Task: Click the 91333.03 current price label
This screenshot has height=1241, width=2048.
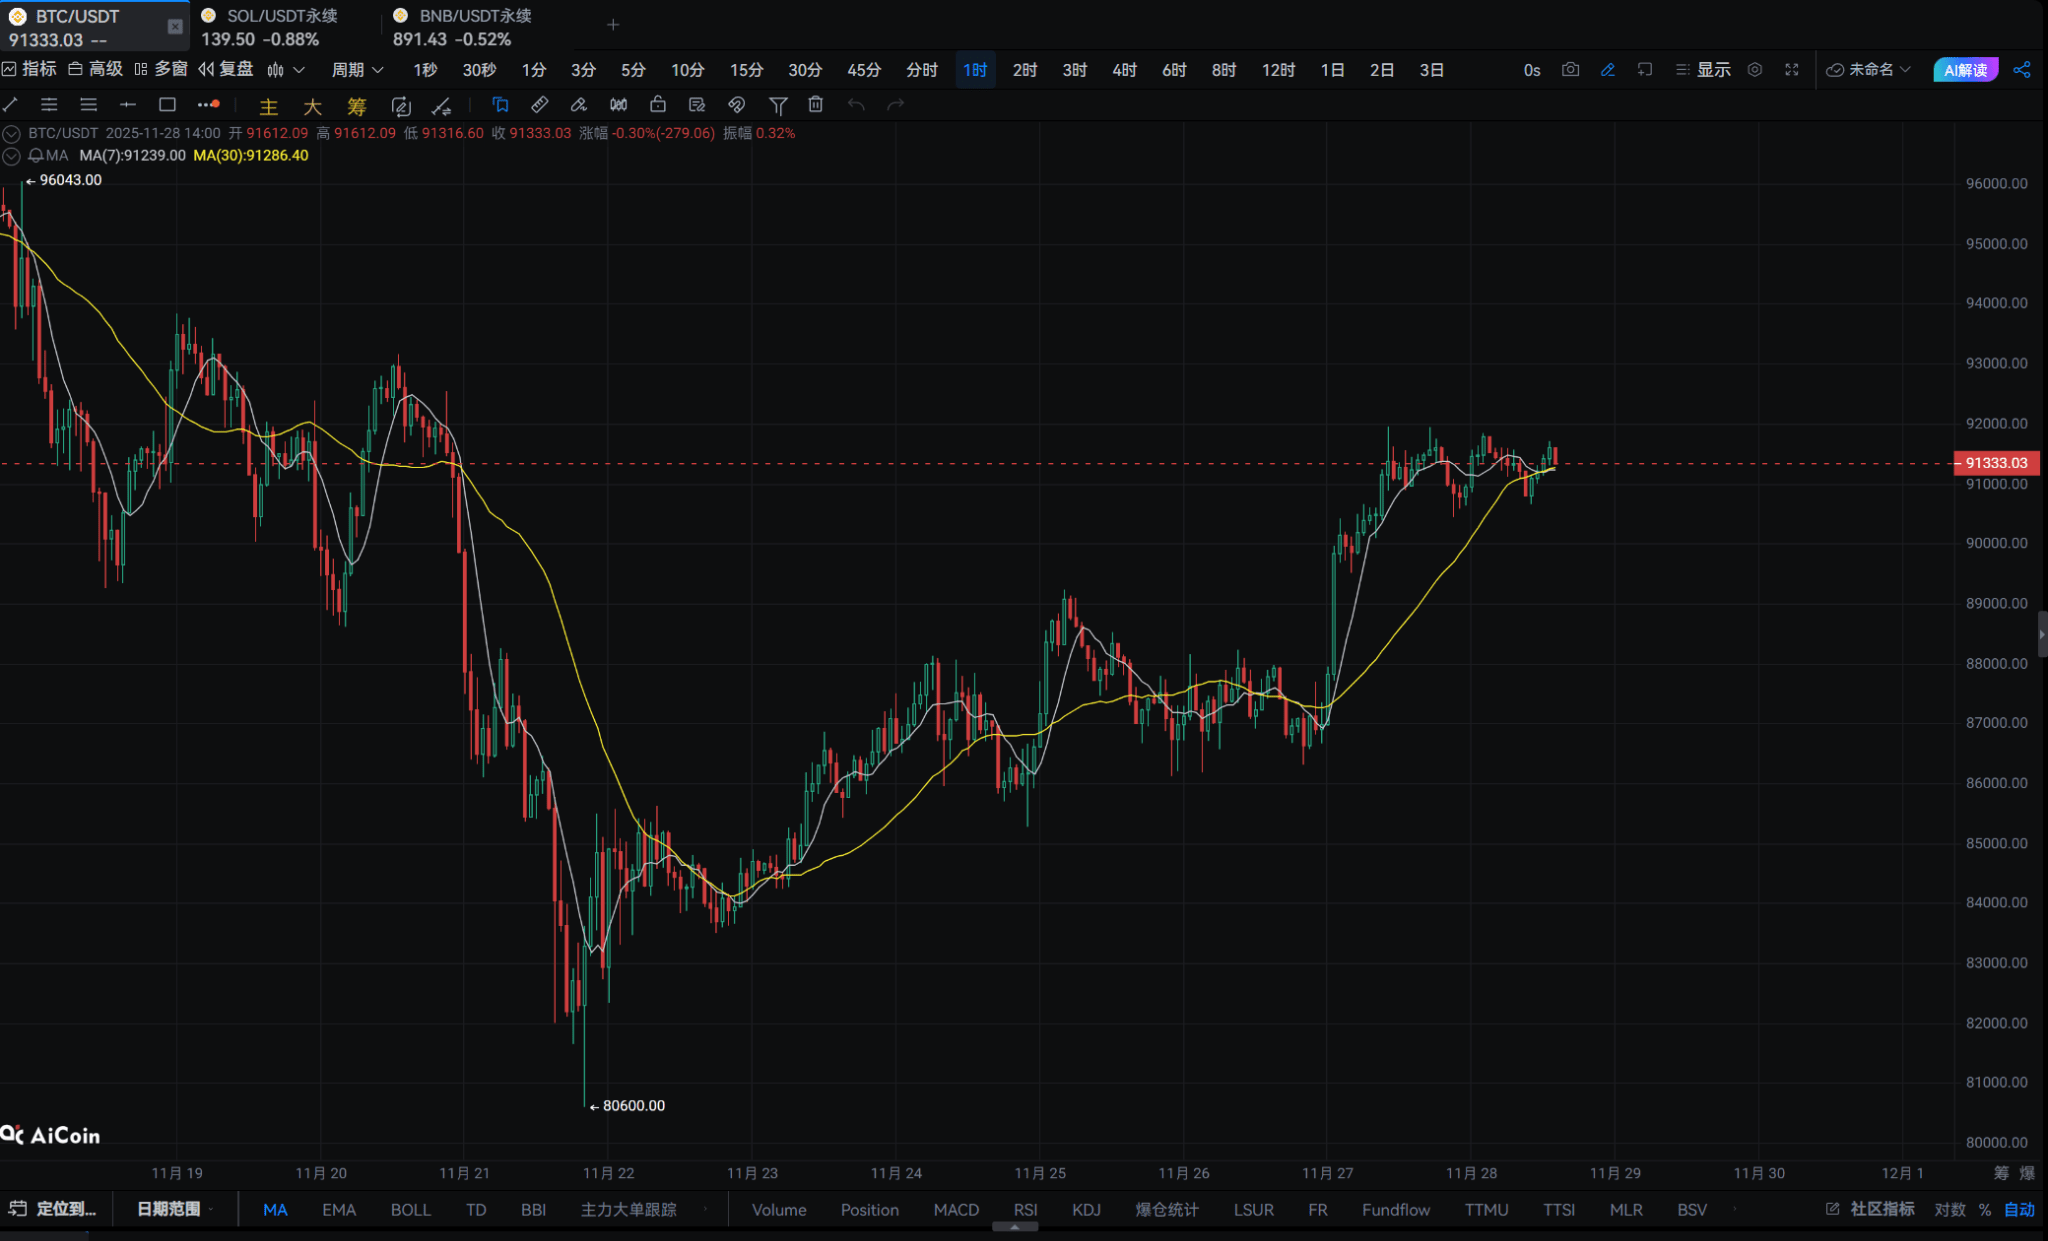Action: pyautogui.click(x=1996, y=463)
